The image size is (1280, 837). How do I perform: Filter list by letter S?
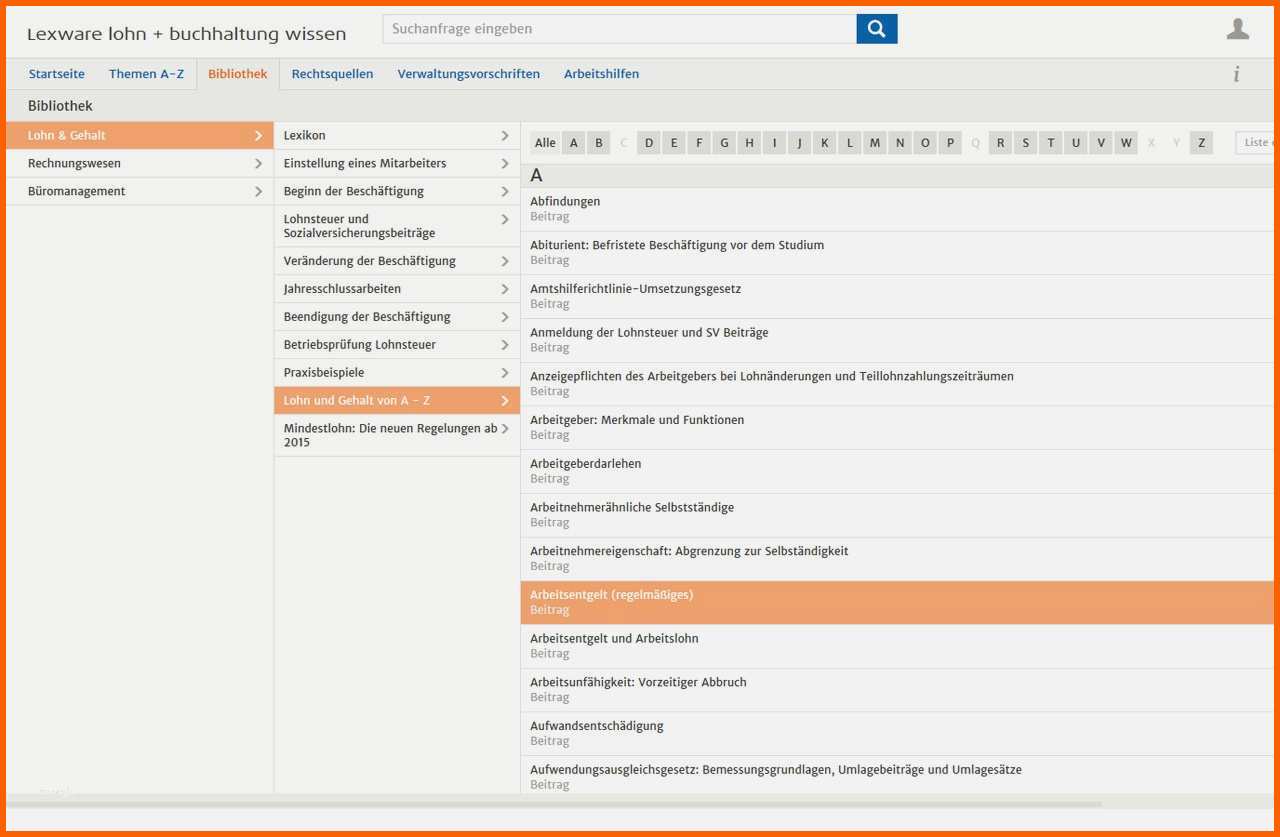click(x=1025, y=143)
